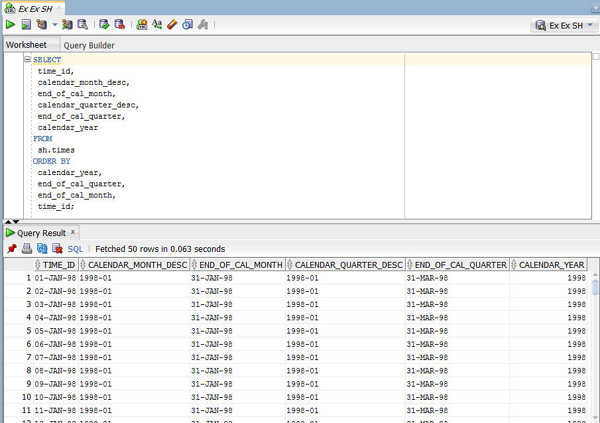Click the END_OF_CAL_QUARTER column header
The height and width of the screenshot is (423, 600).
[x=461, y=264]
